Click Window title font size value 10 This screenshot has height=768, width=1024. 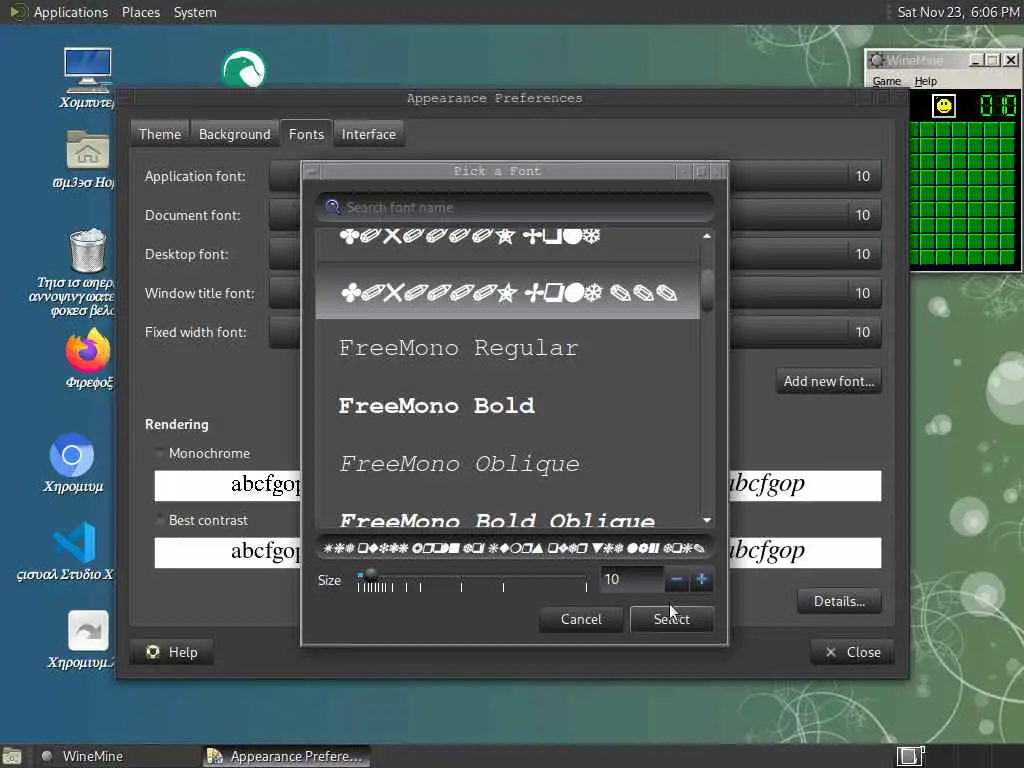pyautogui.click(x=863, y=293)
